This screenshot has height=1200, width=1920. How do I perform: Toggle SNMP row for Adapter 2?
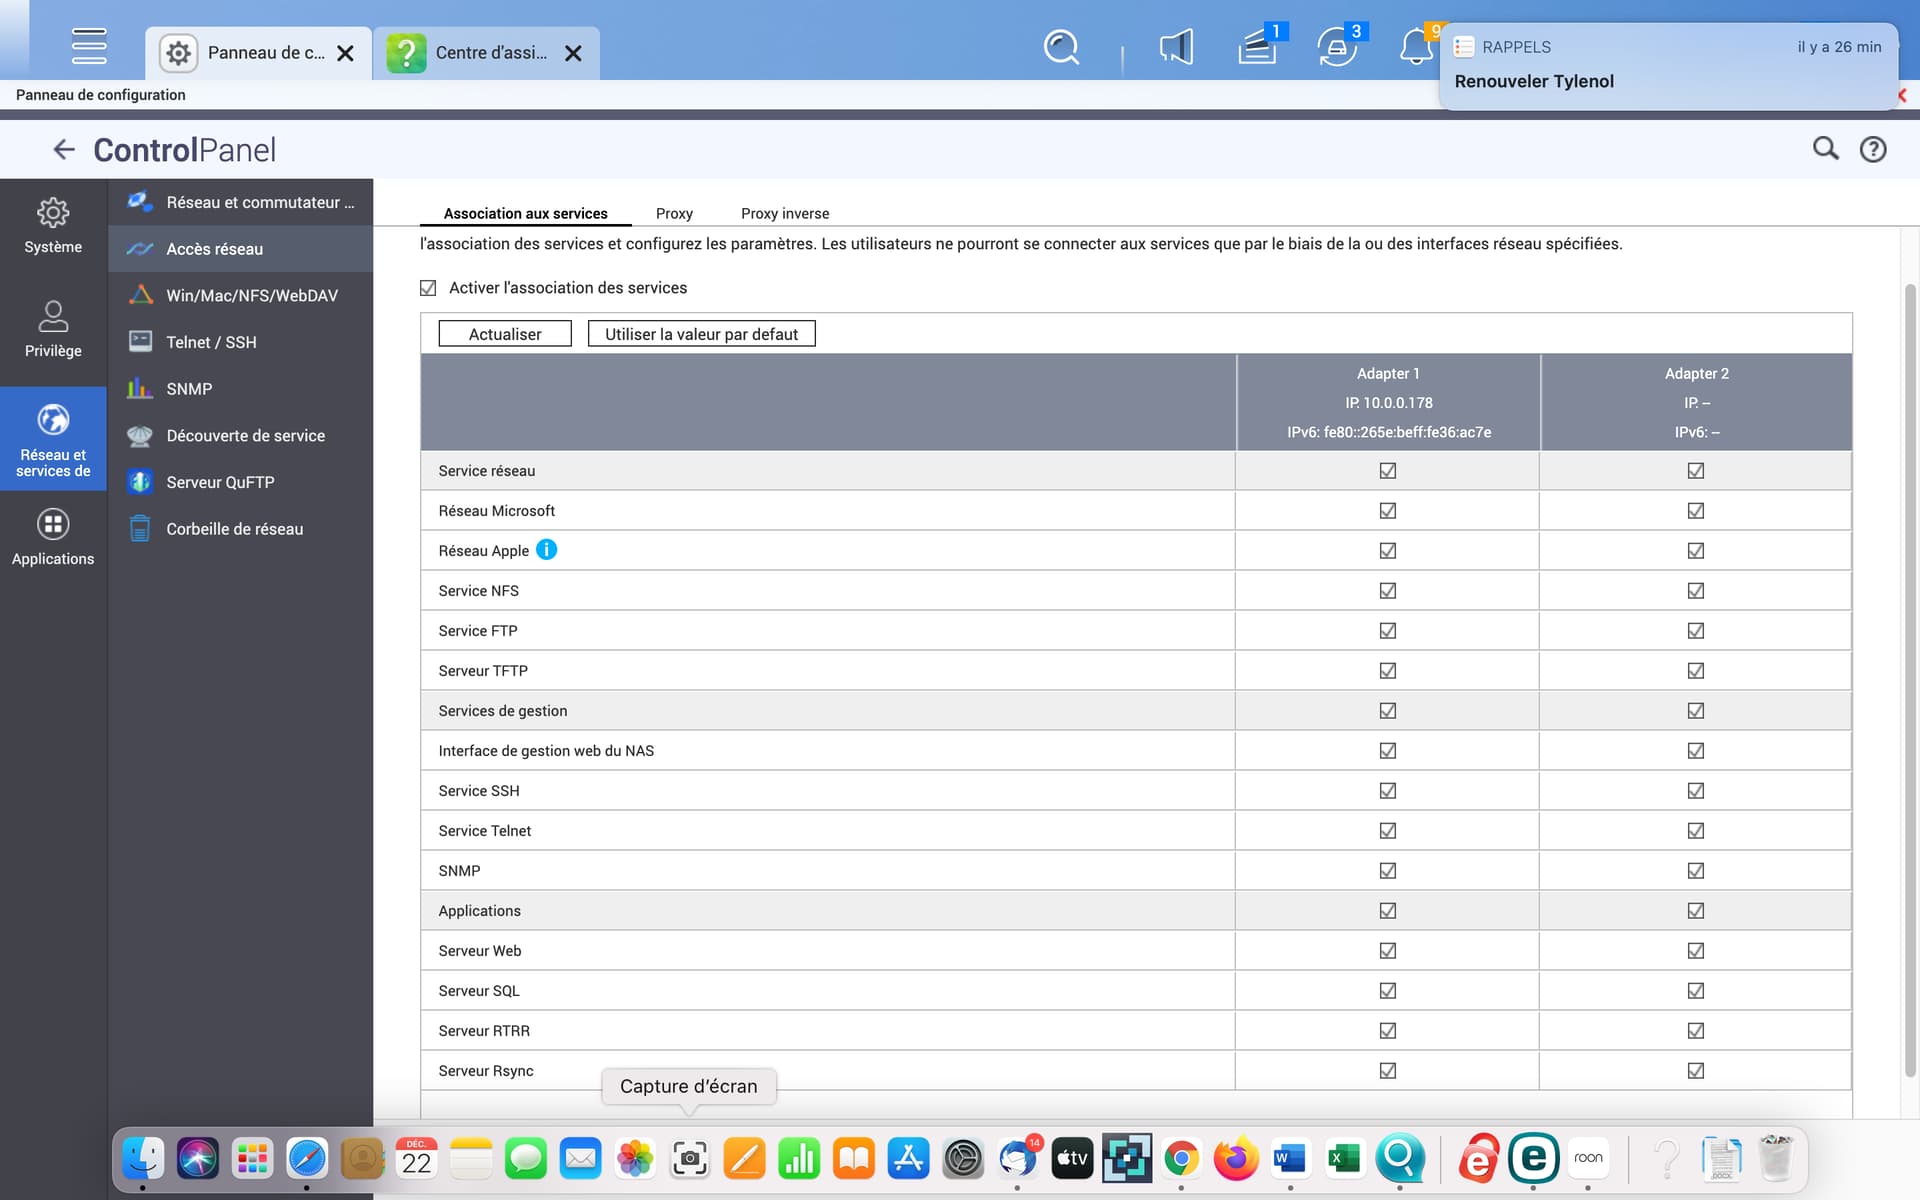(1696, 870)
